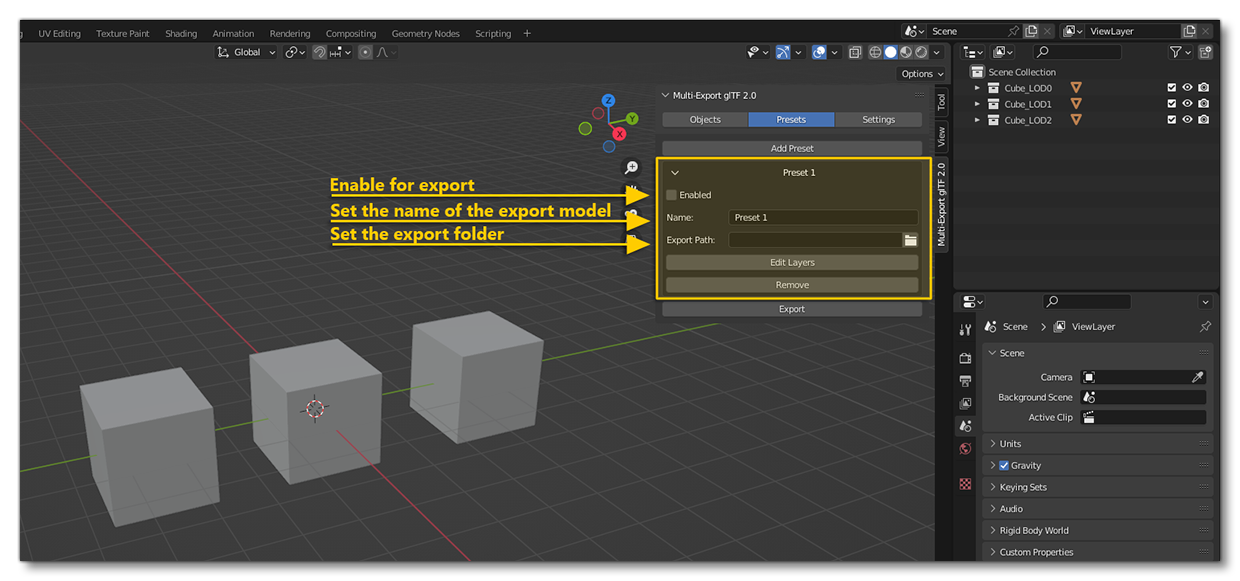The width and height of the screenshot is (1240, 581).
Task: Uncheck the Gravity checkbox
Action: coord(1004,465)
